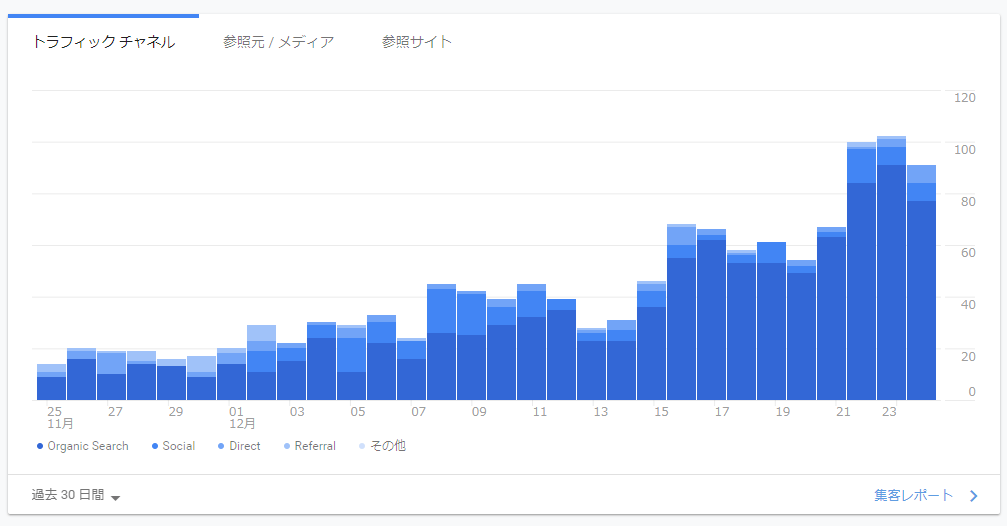
Task: Click the x-axis date label 13
Action: (600, 412)
